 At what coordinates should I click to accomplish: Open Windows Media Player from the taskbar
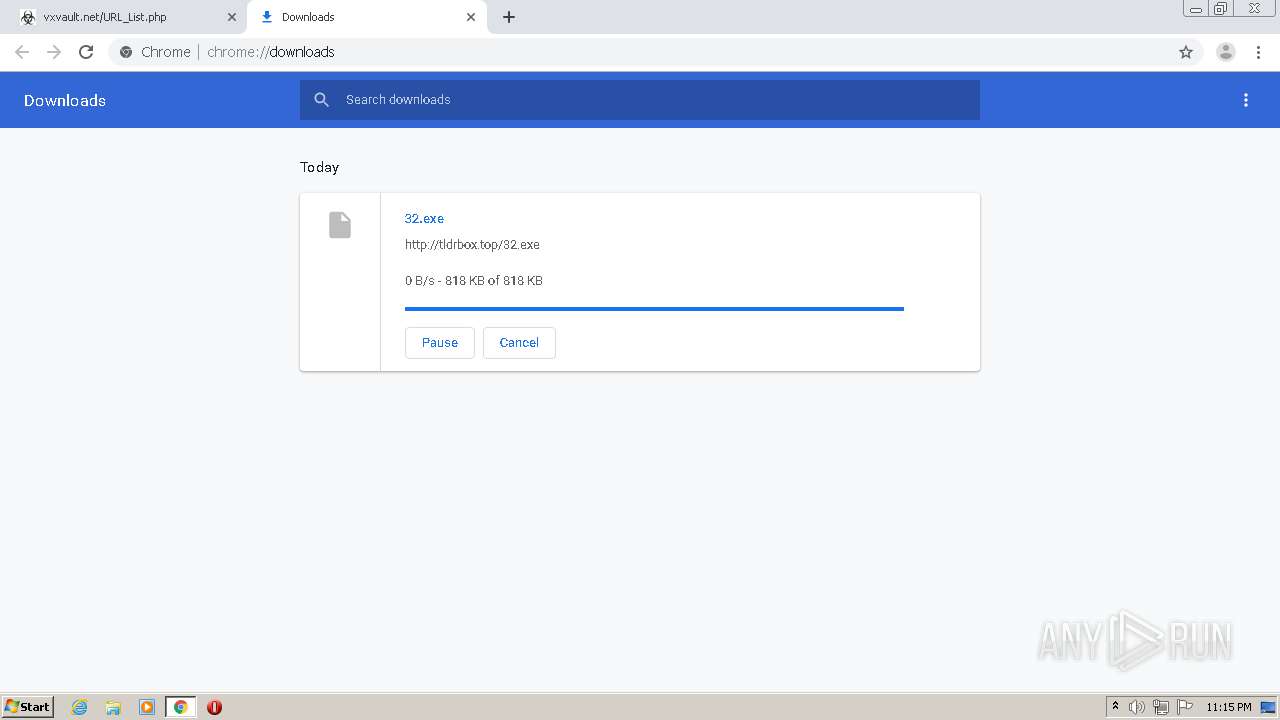[147, 707]
